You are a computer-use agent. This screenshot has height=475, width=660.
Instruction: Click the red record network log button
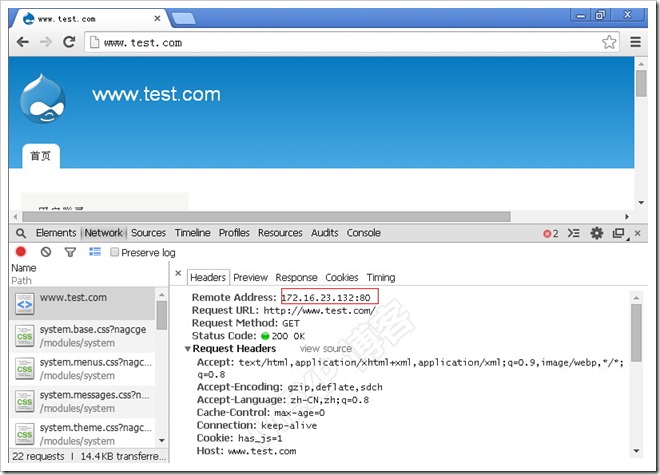[21, 252]
